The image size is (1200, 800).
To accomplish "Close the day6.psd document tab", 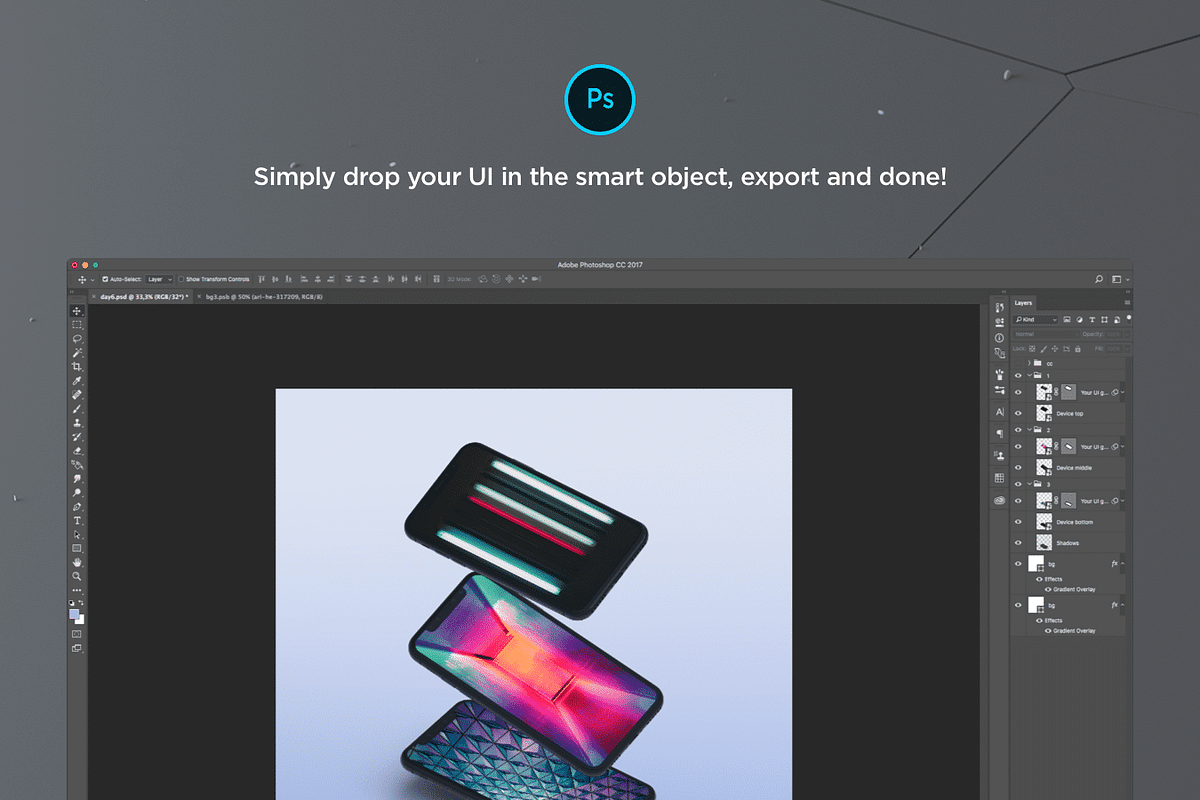I will 94,297.
